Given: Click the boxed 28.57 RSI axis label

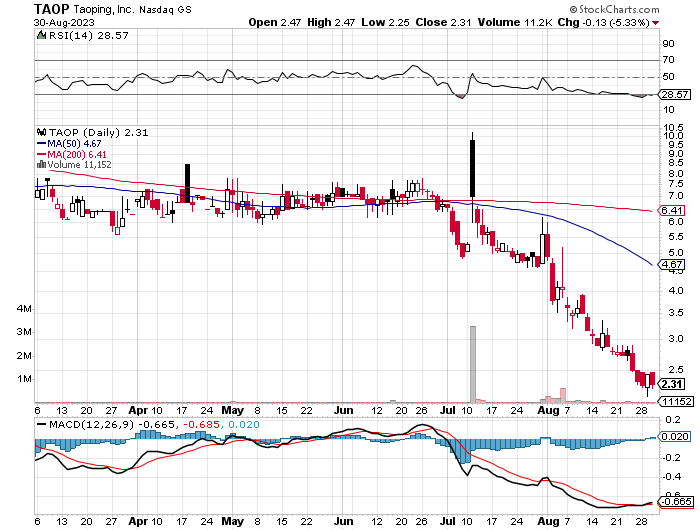Looking at the screenshot, I should tap(675, 95).
